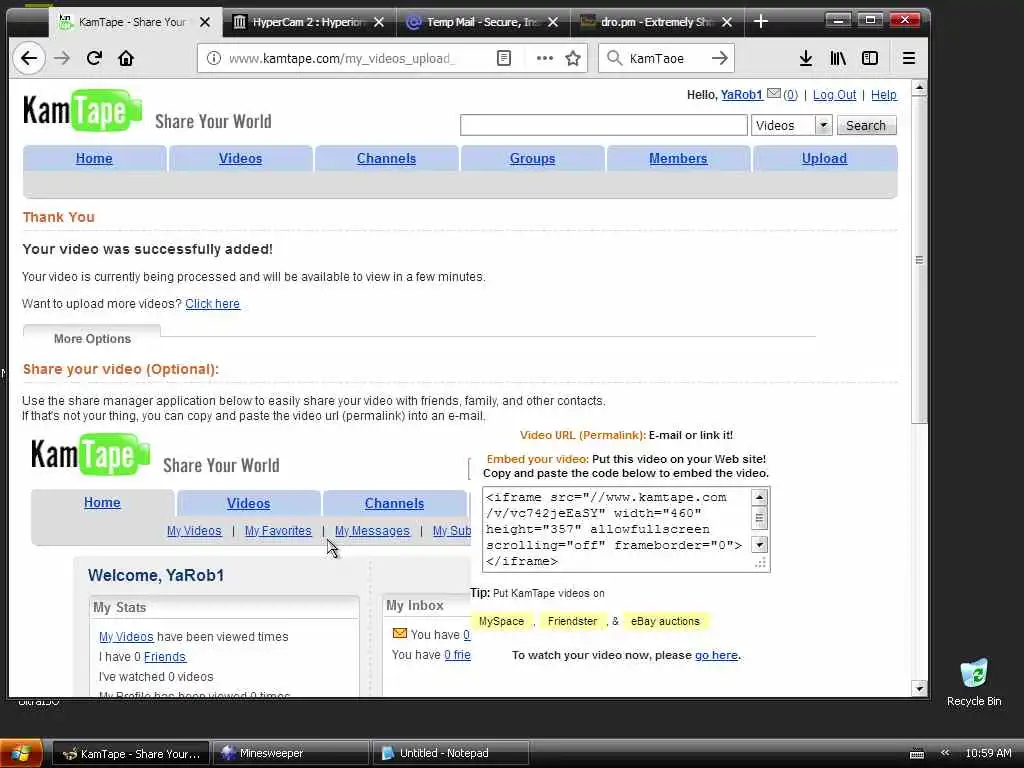Image resolution: width=1024 pixels, height=768 pixels.
Task: Bookmark this page with the star icon
Action: click(x=573, y=59)
